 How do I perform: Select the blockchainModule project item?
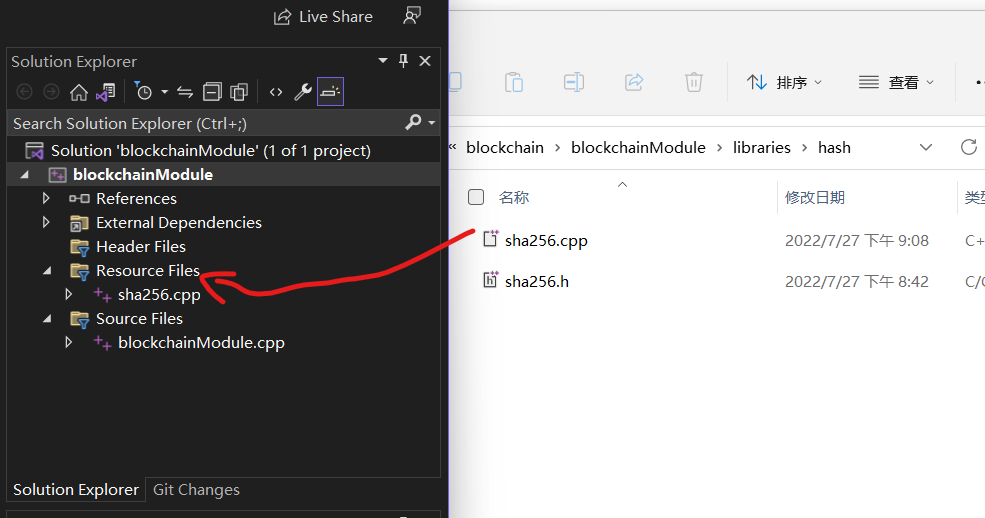(x=143, y=175)
